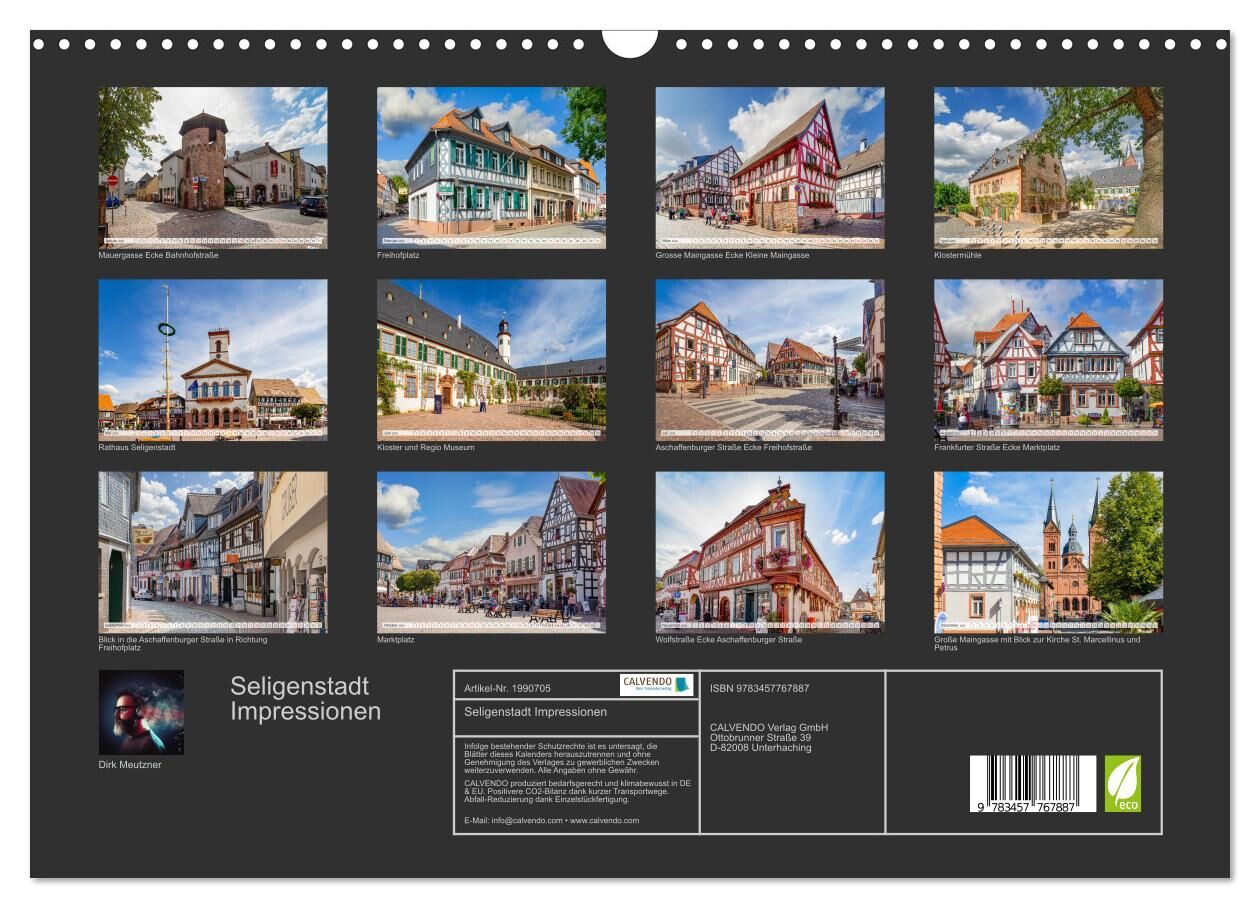
Task: Click the ISBN barcode image
Action: coord(1032,783)
